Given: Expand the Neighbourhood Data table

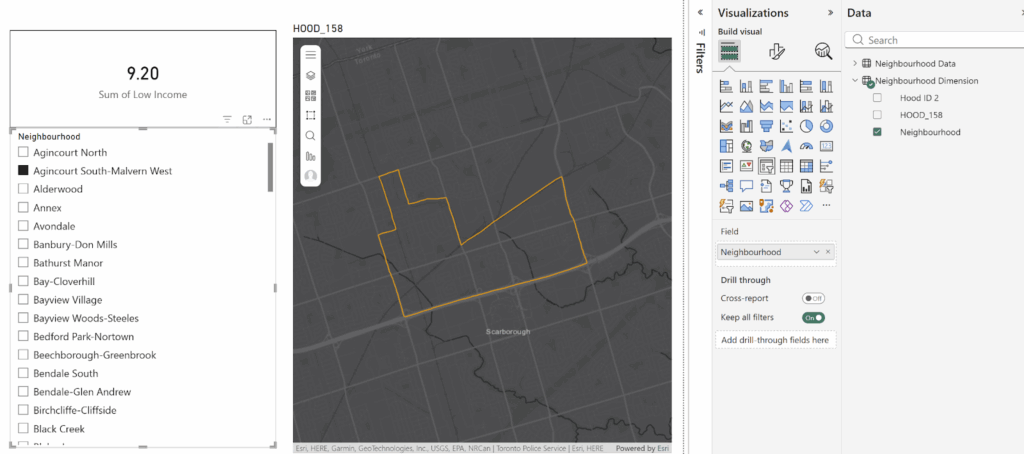Looking at the screenshot, I should click(854, 64).
